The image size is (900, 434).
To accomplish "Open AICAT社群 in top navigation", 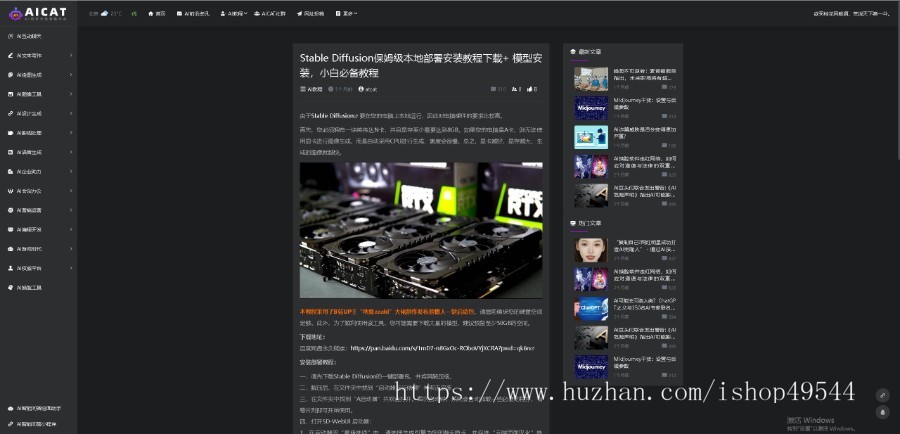I will [x=273, y=13].
